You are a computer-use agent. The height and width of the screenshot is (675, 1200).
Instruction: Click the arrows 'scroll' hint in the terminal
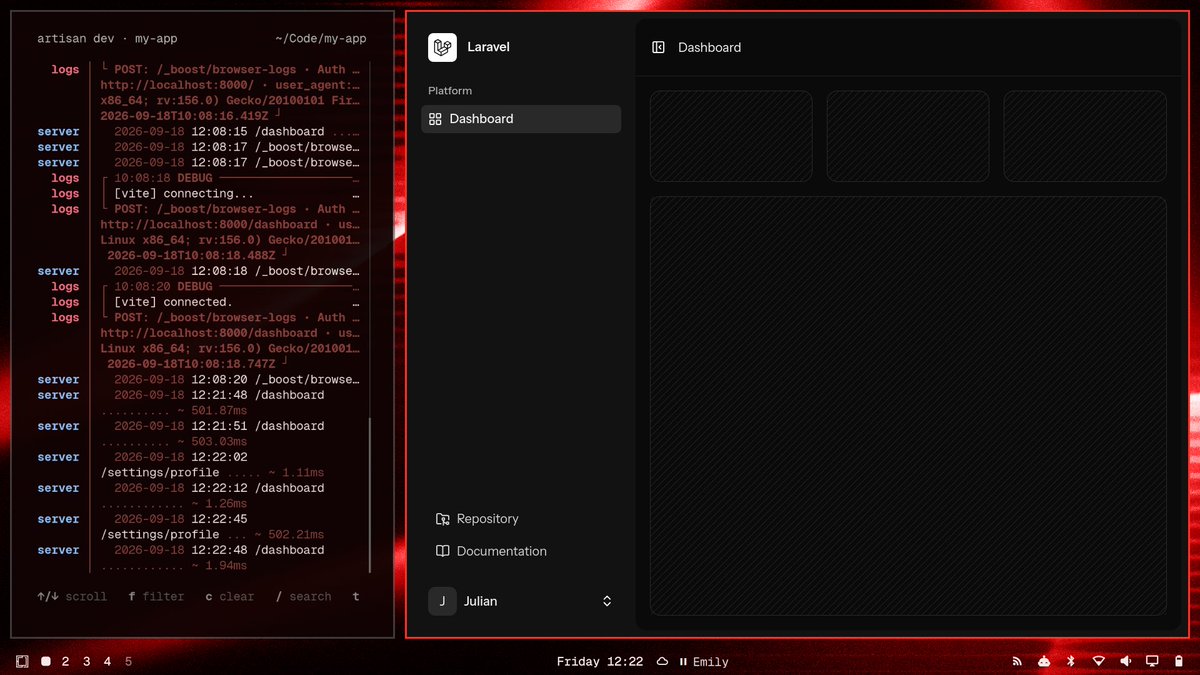pyautogui.click(x=72, y=597)
